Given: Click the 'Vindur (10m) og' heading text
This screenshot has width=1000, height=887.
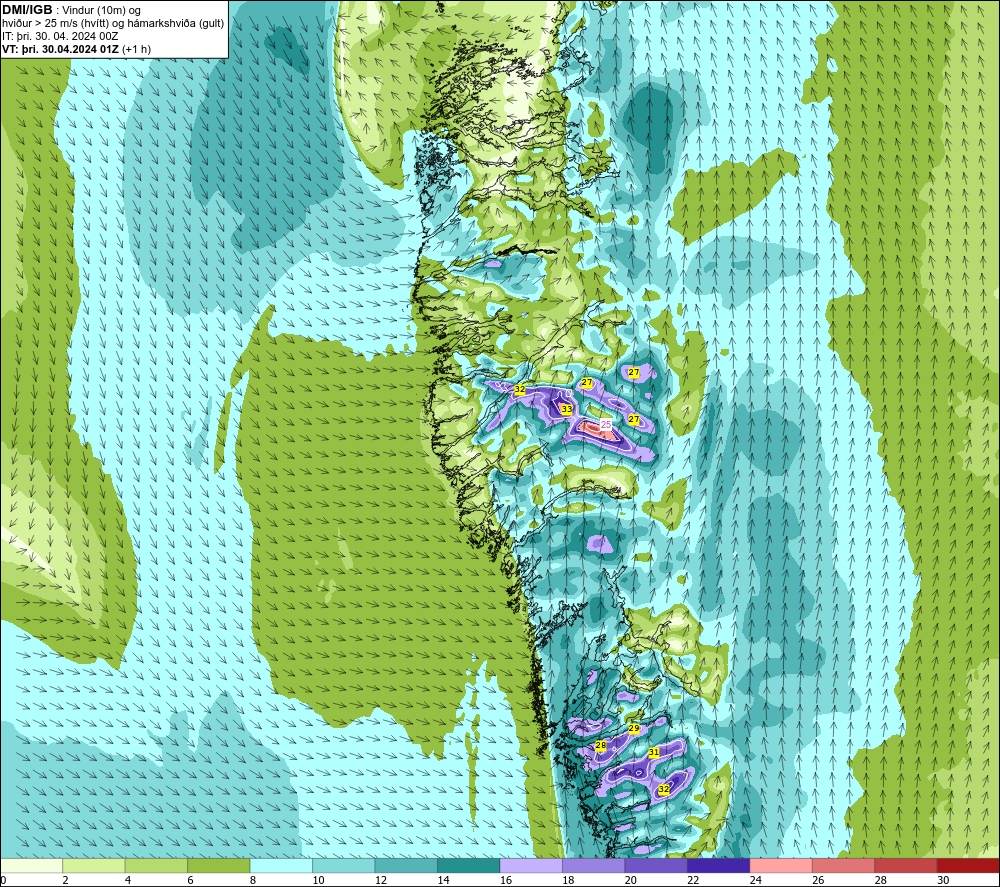Looking at the screenshot, I should coord(101,10).
